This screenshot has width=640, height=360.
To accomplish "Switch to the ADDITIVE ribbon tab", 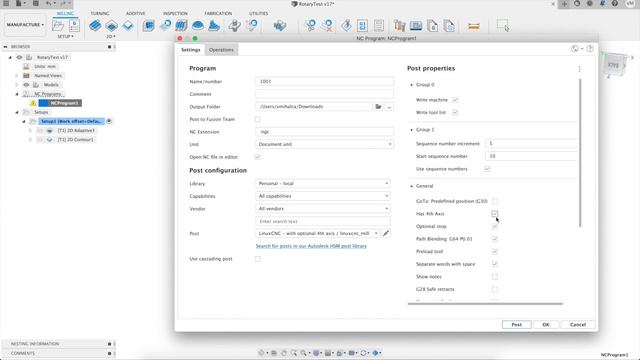I will tap(136, 13).
